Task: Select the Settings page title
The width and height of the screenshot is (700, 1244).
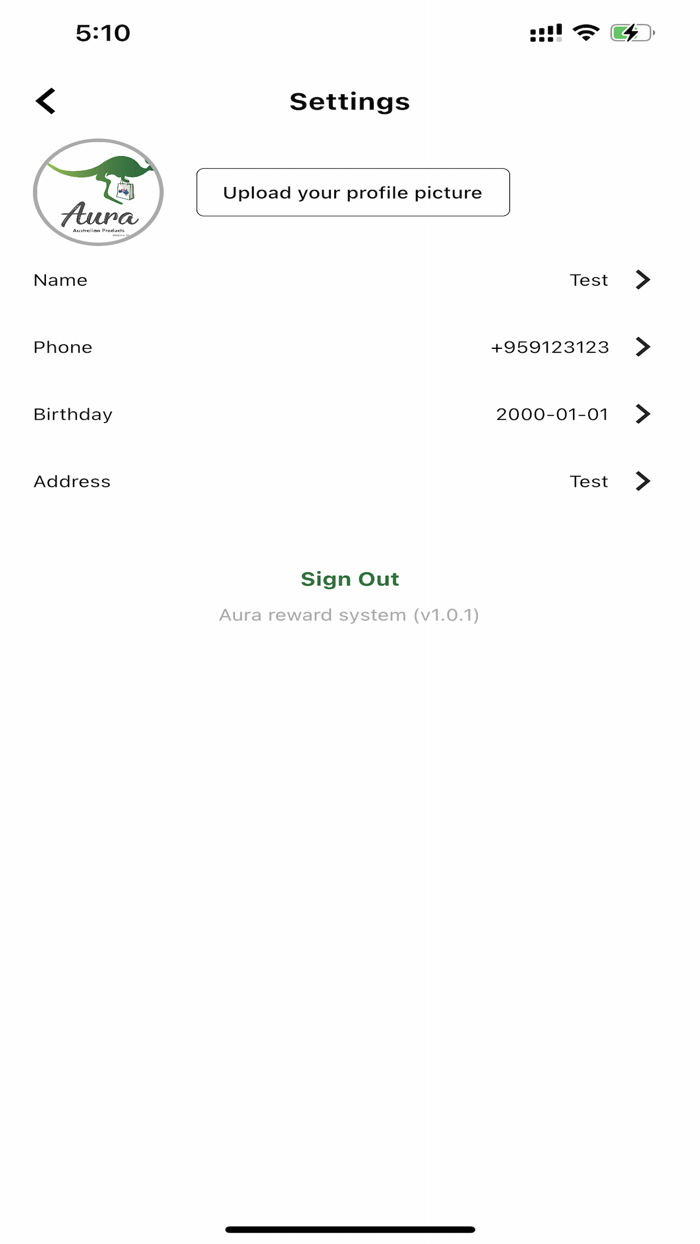Action: [x=349, y=101]
